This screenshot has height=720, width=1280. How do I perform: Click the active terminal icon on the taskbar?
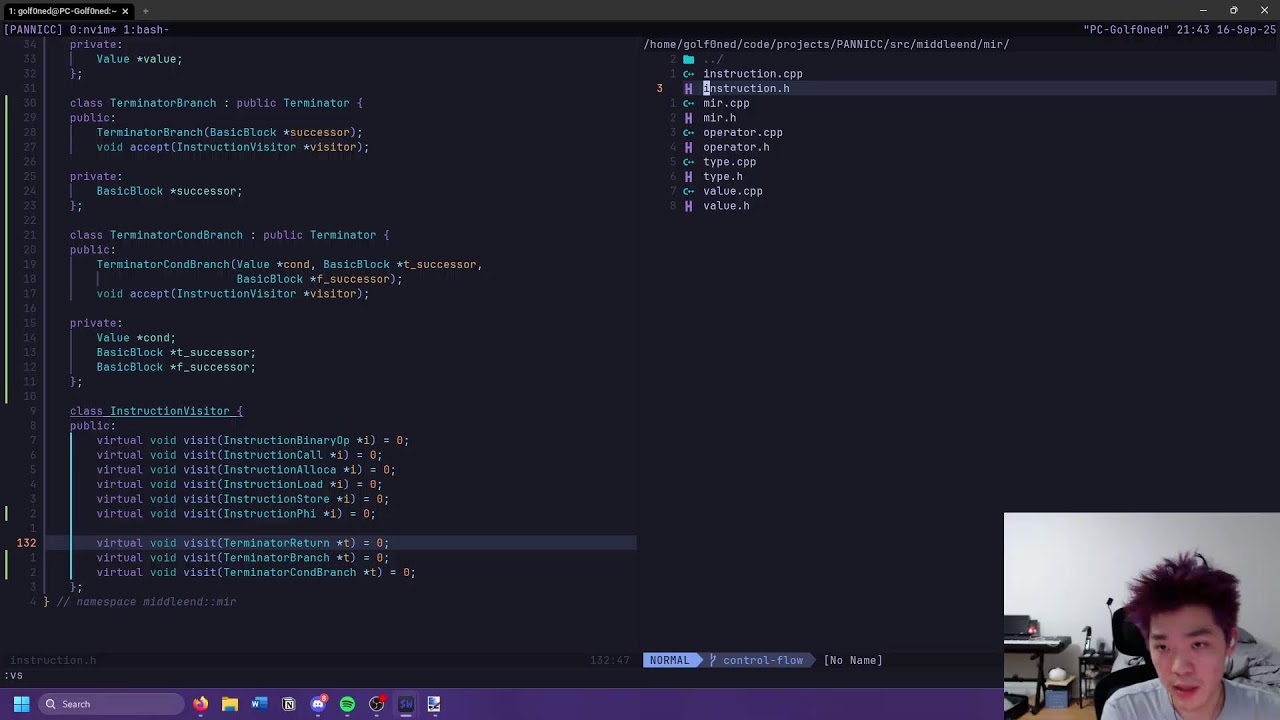tap(406, 704)
